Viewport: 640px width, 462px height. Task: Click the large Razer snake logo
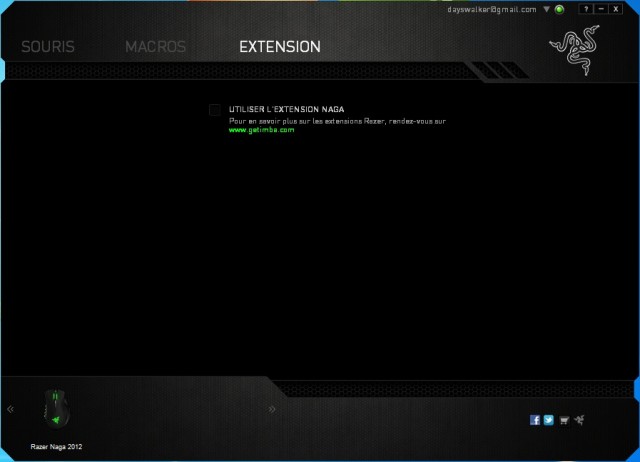[575, 50]
